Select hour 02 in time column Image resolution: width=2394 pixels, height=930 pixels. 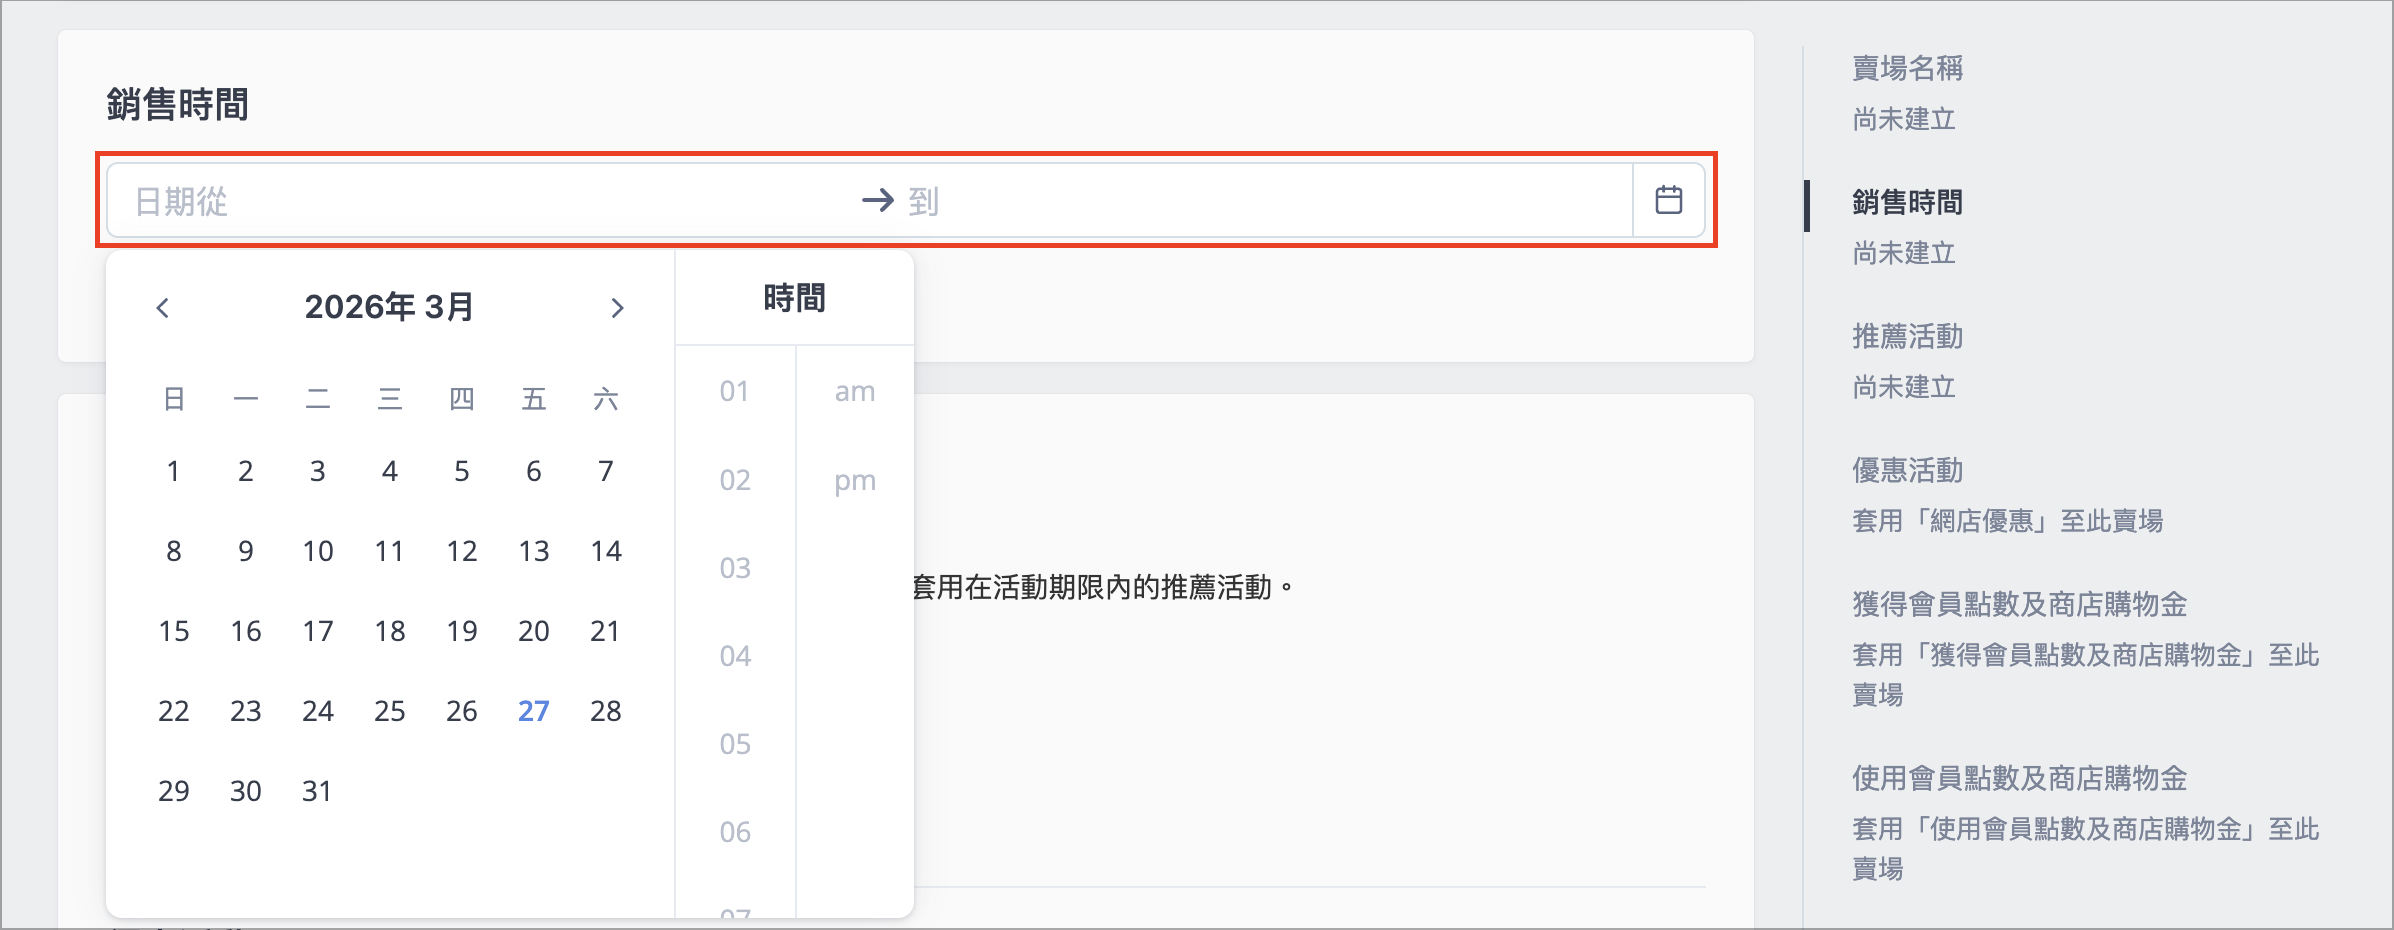pyautogui.click(x=735, y=480)
